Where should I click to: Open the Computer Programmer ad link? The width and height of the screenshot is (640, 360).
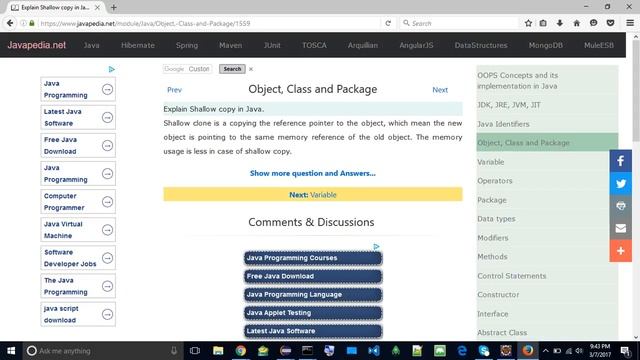[x=78, y=202]
